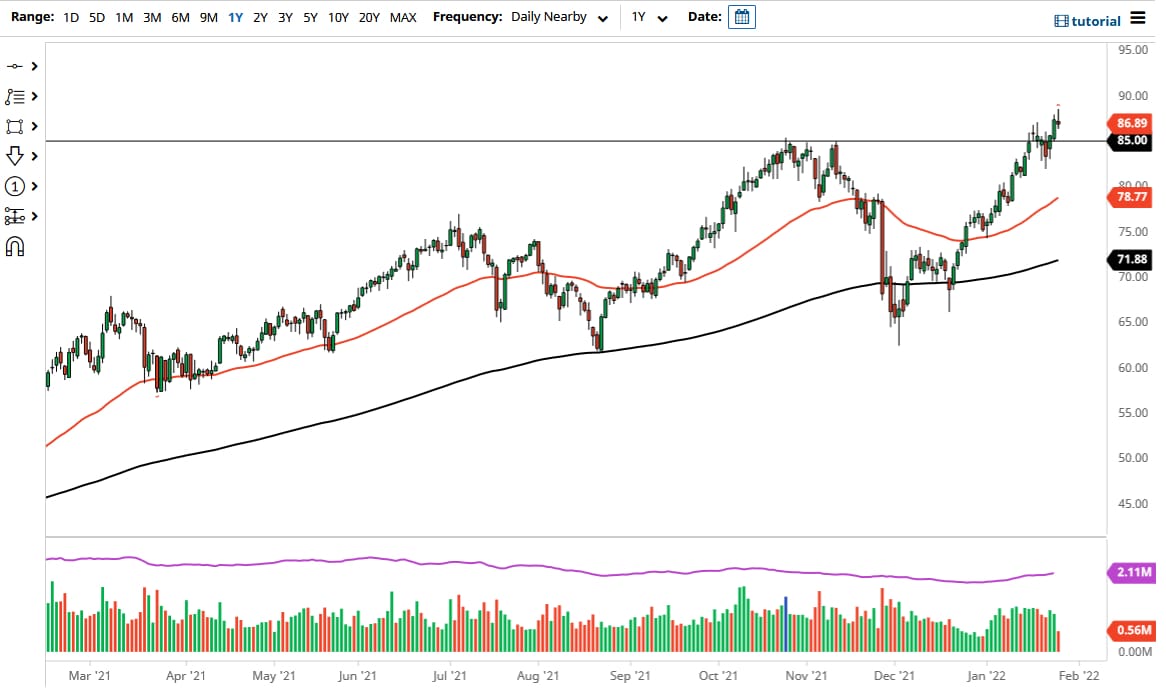Select the circled number one counter tool
The width and height of the screenshot is (1166, 690).
pyautogui.click(x=14, y=186)
